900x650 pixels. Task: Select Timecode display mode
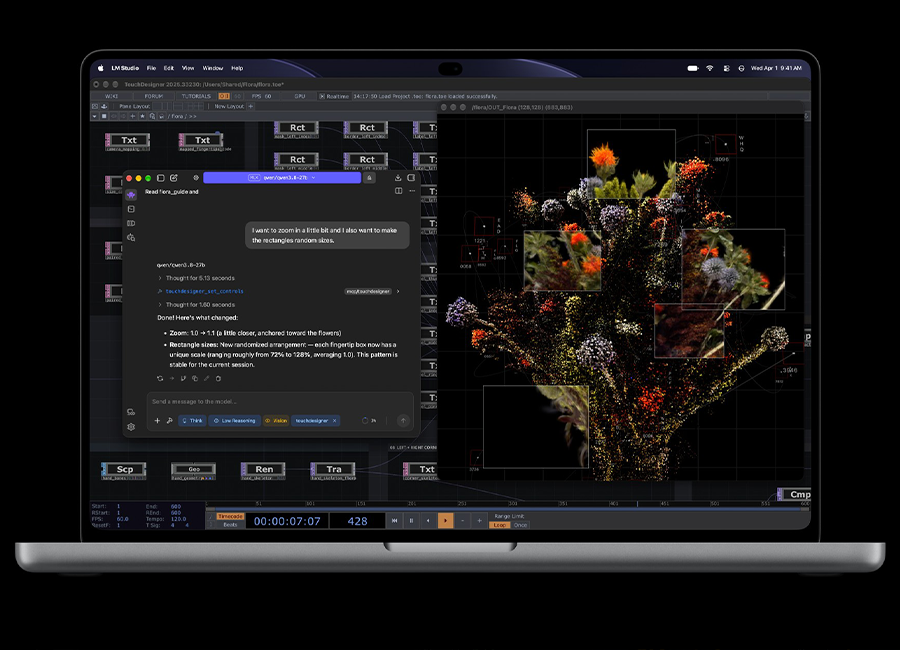click(230, 516)
